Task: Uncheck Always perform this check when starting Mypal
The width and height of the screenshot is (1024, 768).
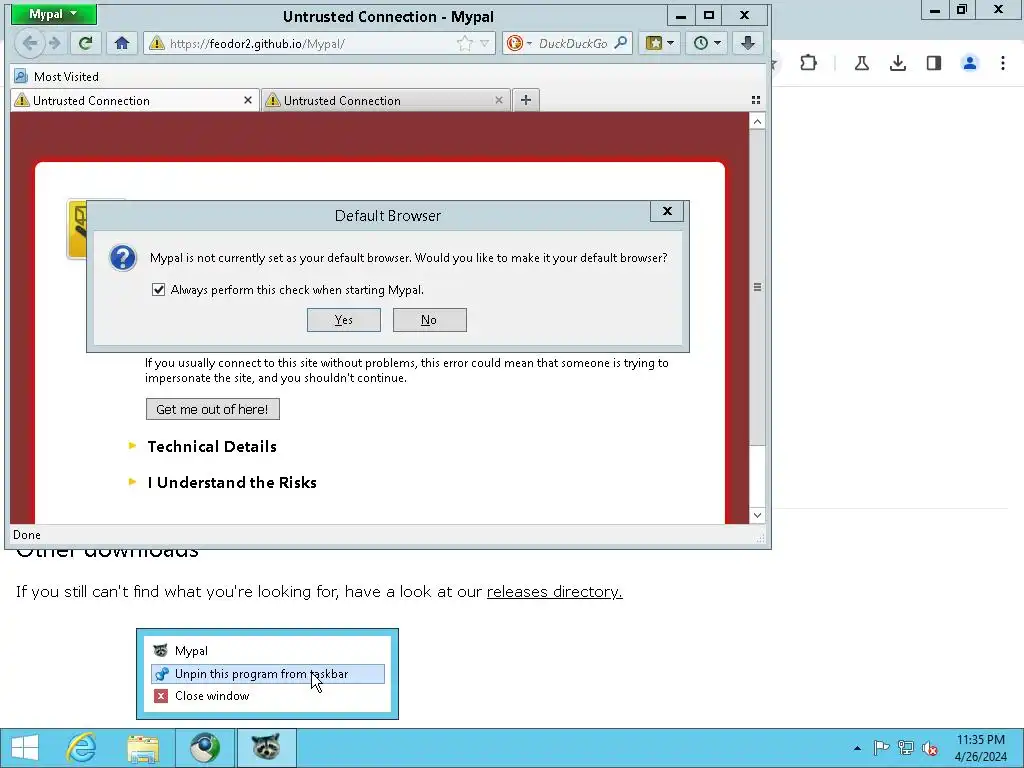Action: coord(159,289)
